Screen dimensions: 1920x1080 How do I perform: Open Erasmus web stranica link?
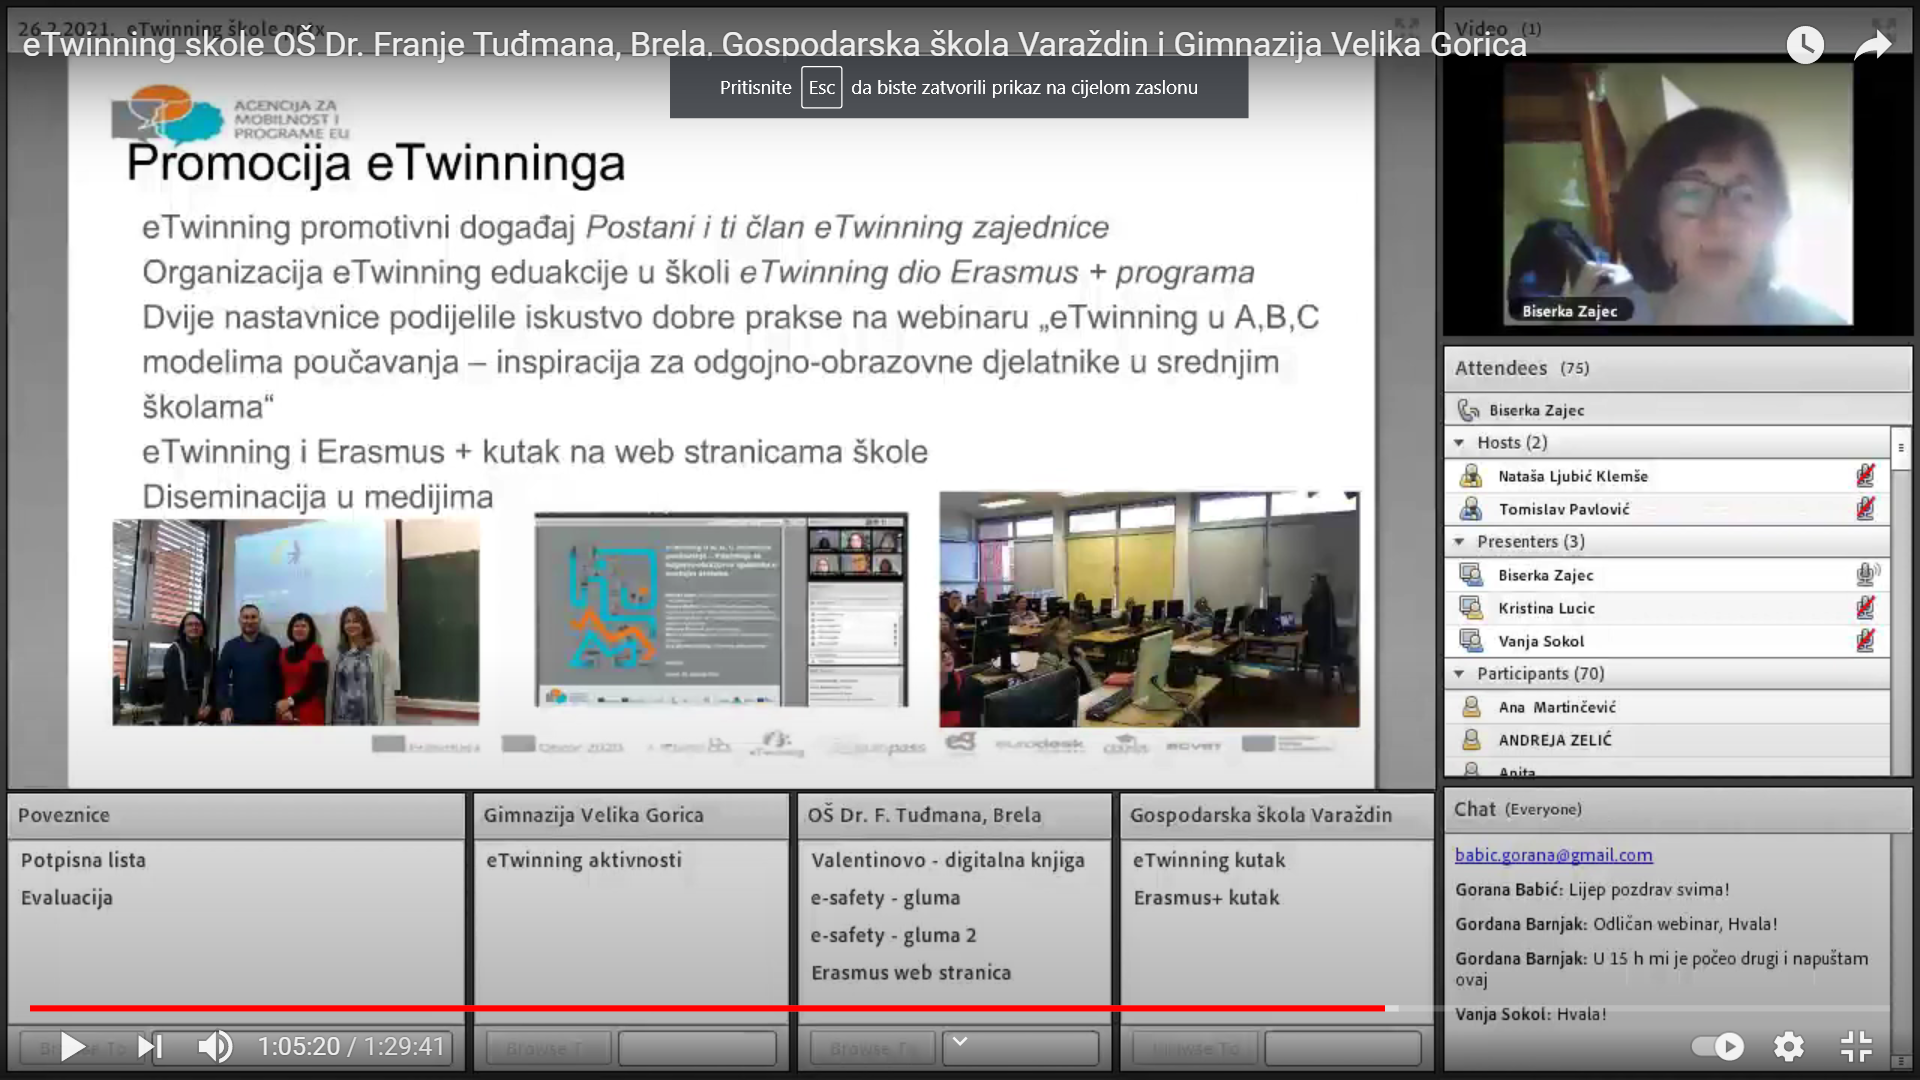[911, 972]
